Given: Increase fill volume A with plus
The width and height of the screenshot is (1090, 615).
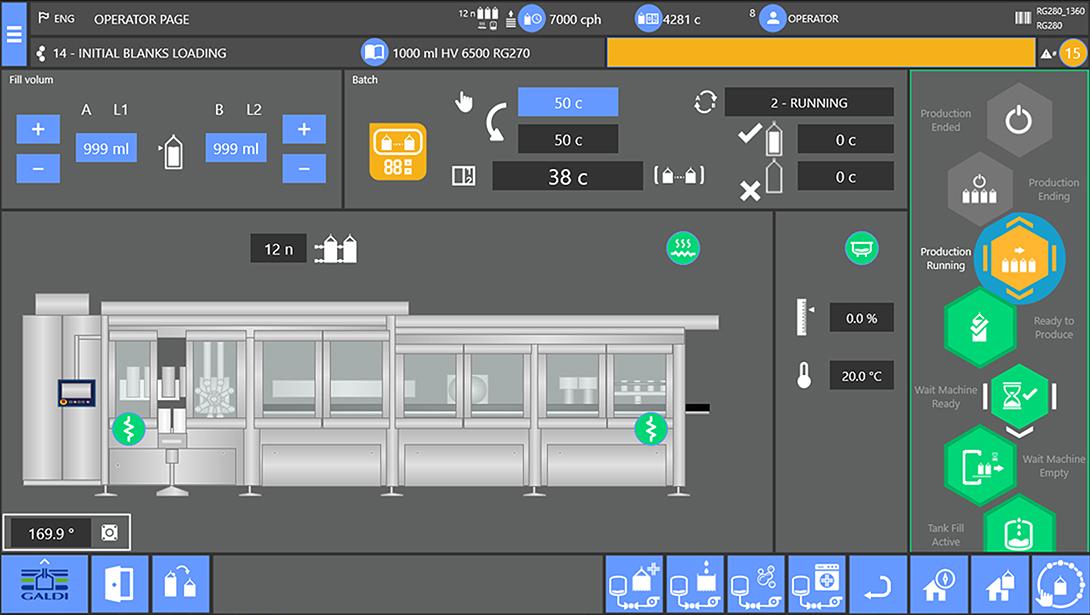Looking at the screenshot, I should pyautogui.click(x=38, y=129).
